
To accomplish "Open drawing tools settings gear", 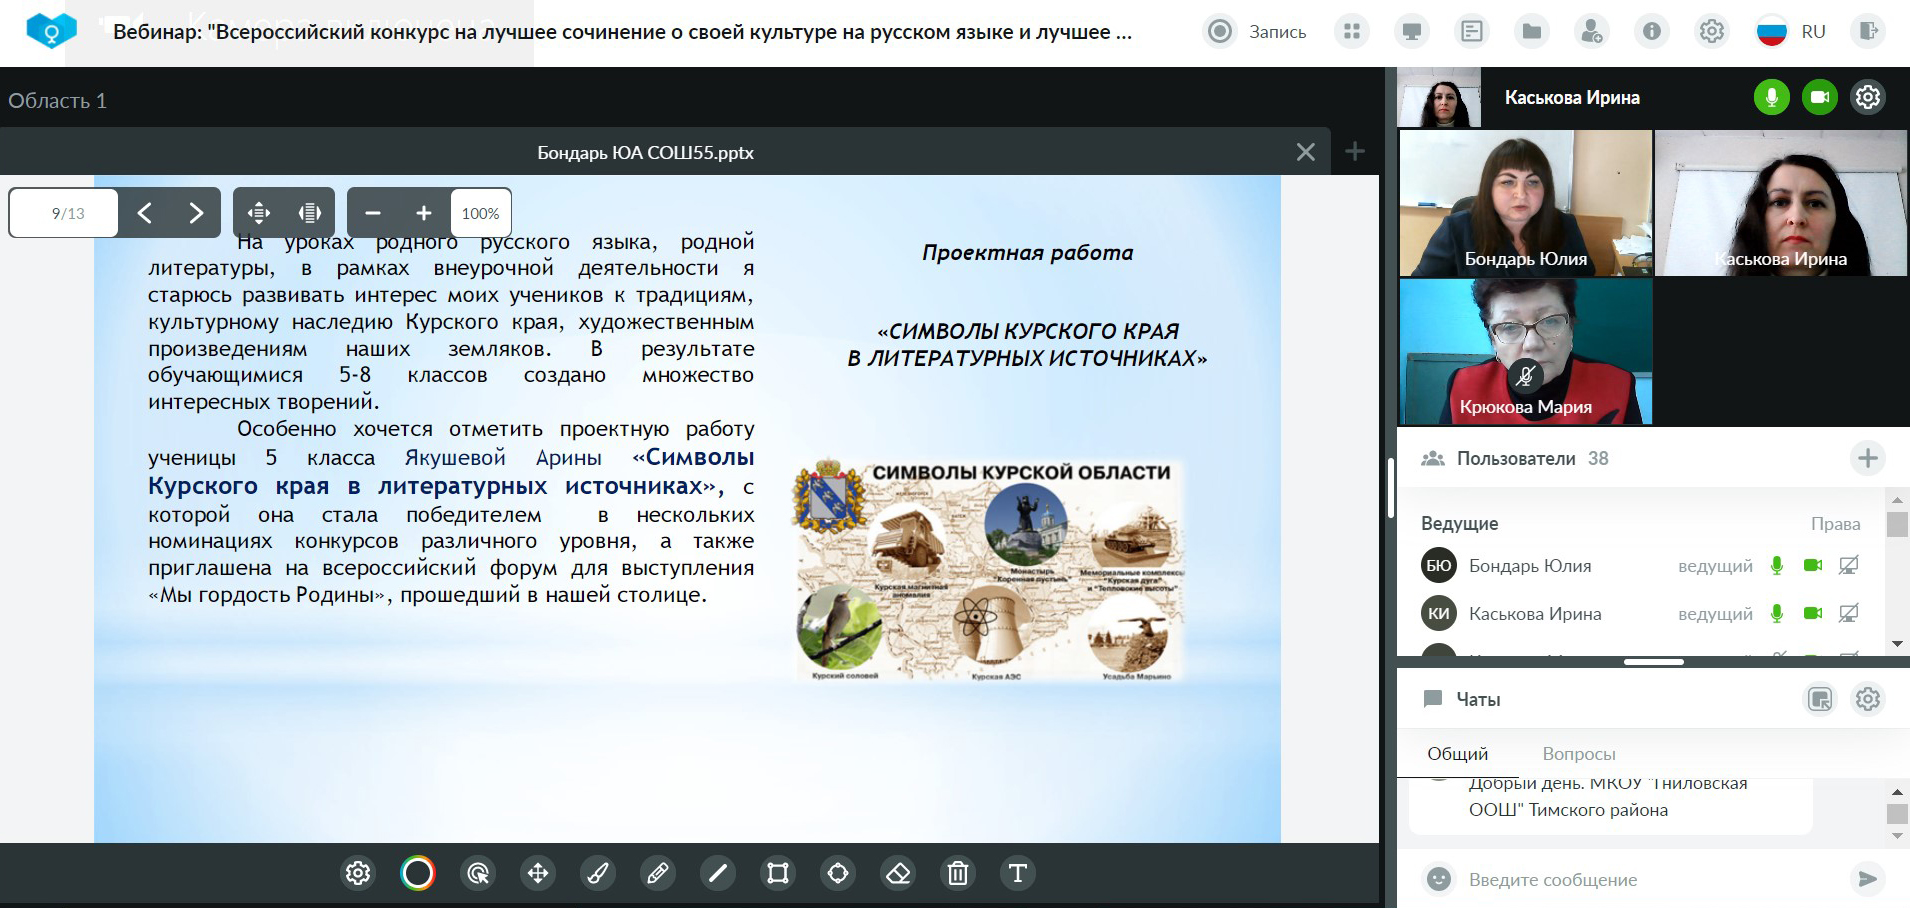I will 358,873.
